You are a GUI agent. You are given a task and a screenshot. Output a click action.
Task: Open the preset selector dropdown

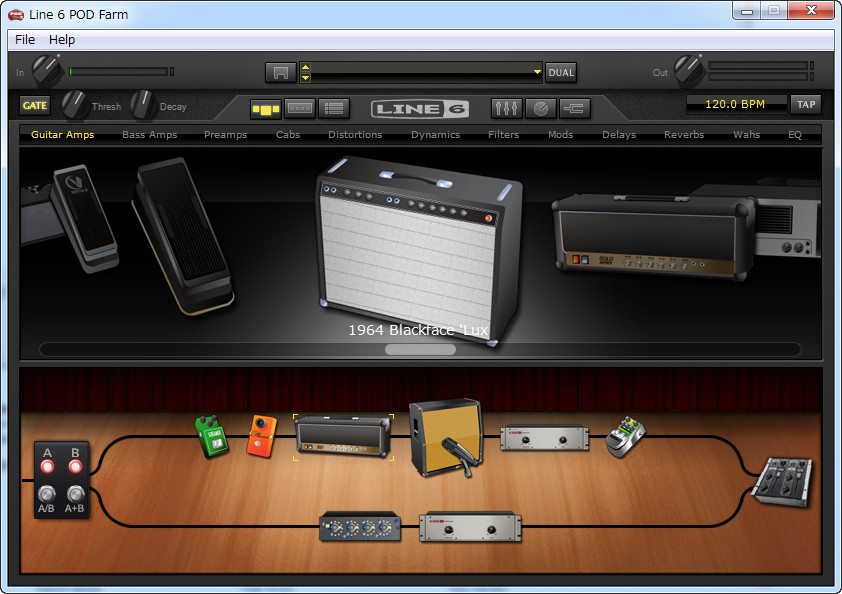(536, 72)
